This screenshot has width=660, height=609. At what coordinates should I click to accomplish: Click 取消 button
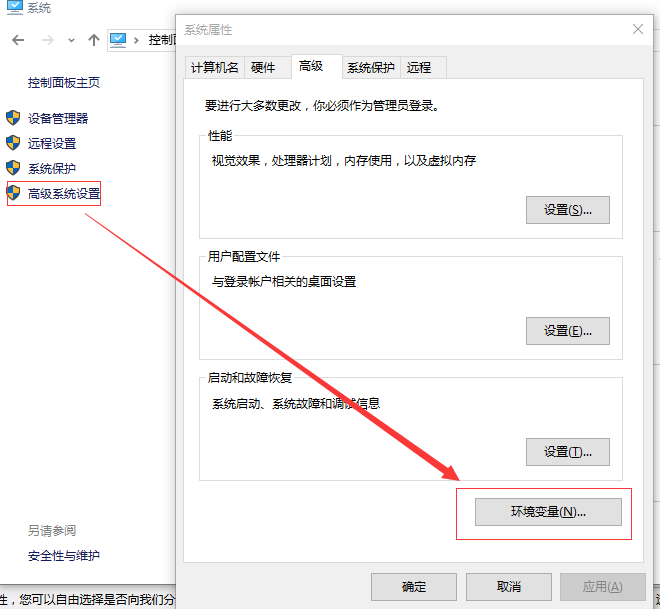click(x=508, y=587)
